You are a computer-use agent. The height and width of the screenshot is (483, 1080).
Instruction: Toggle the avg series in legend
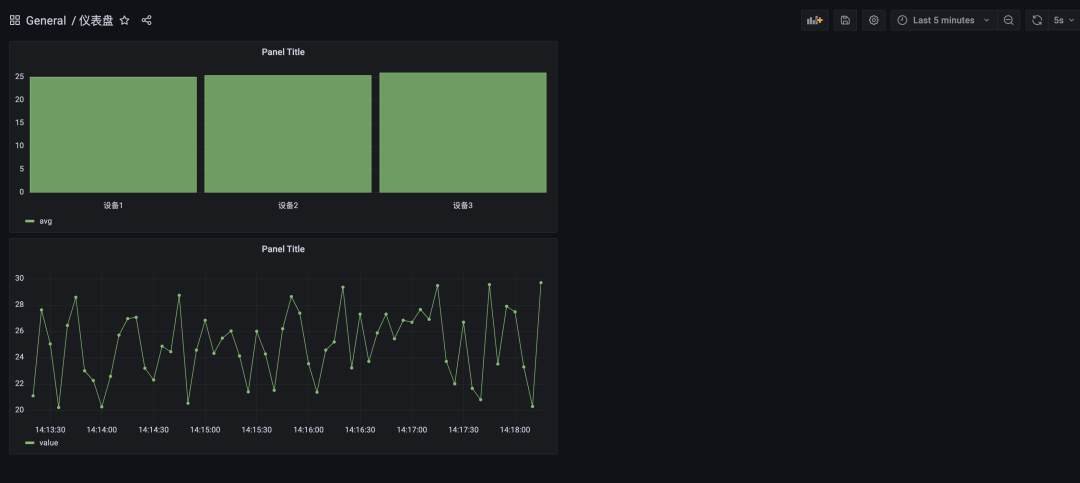46,221
